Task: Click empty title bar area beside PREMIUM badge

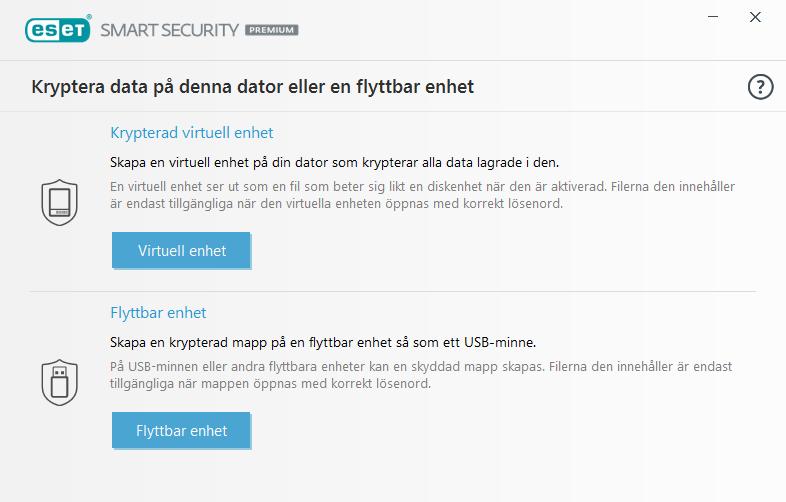Action: [480, 30]
